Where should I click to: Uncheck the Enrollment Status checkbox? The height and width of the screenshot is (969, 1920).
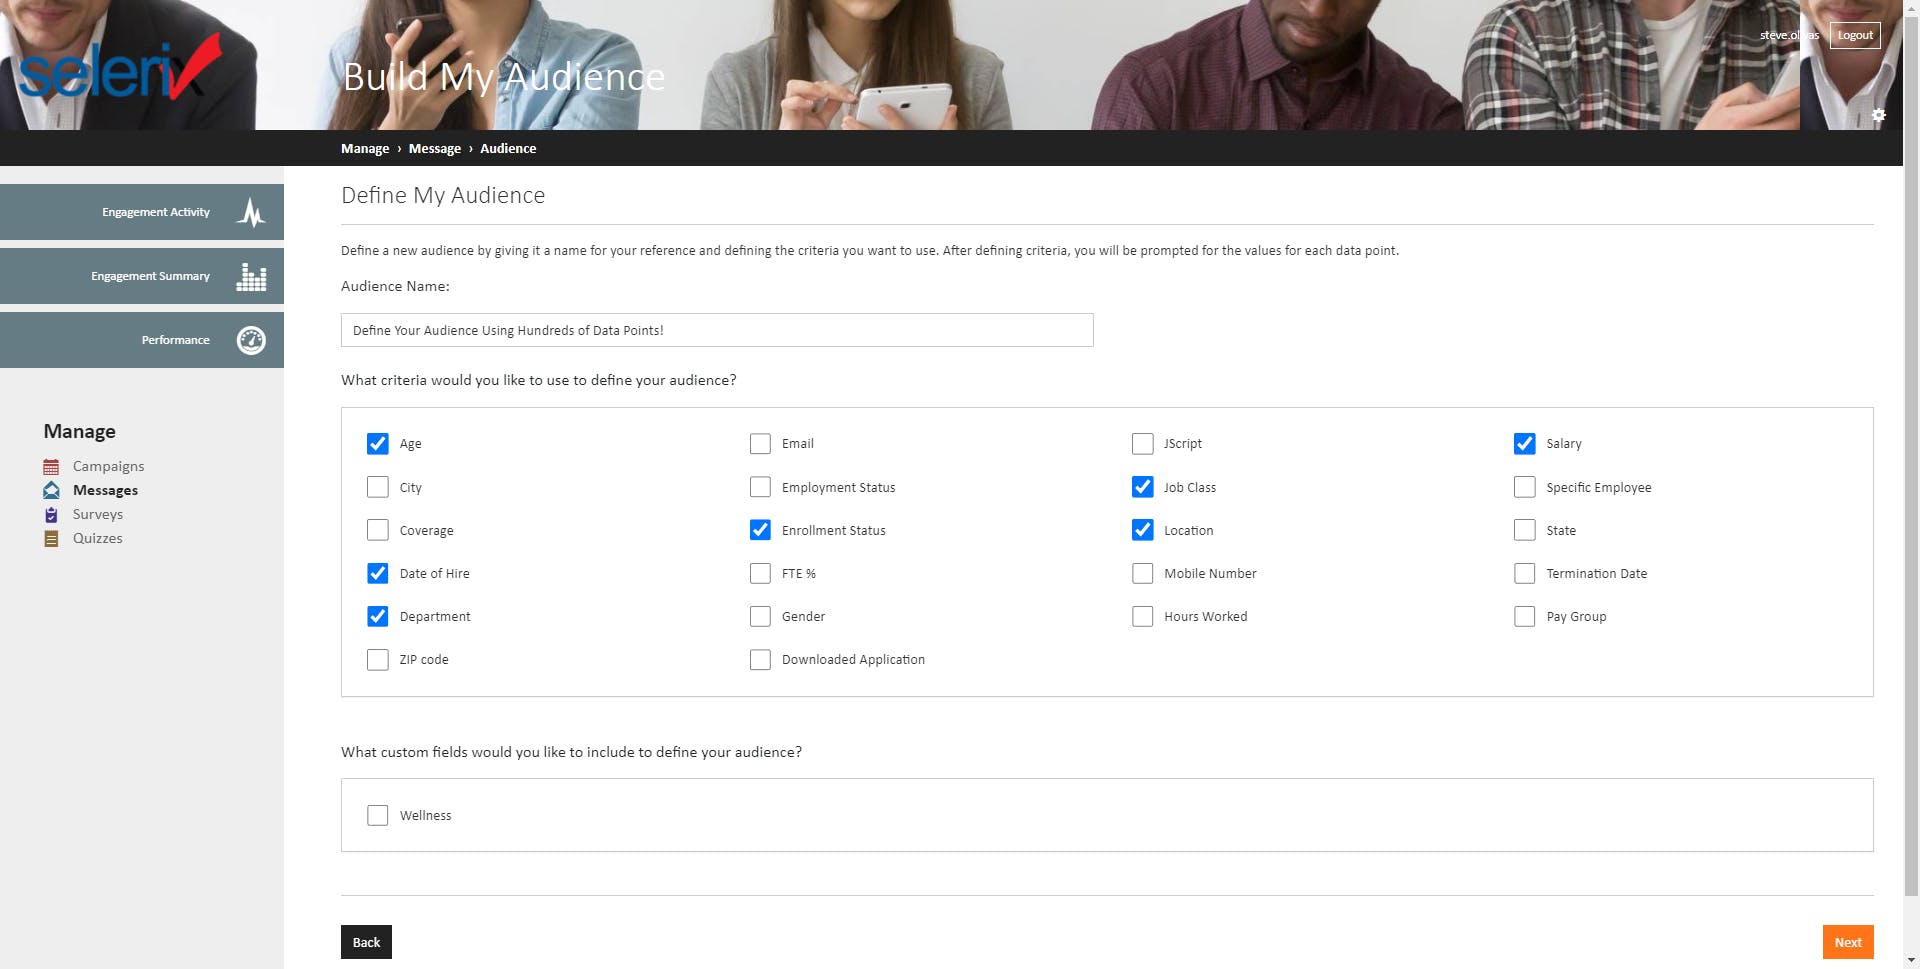click(760, 530)
